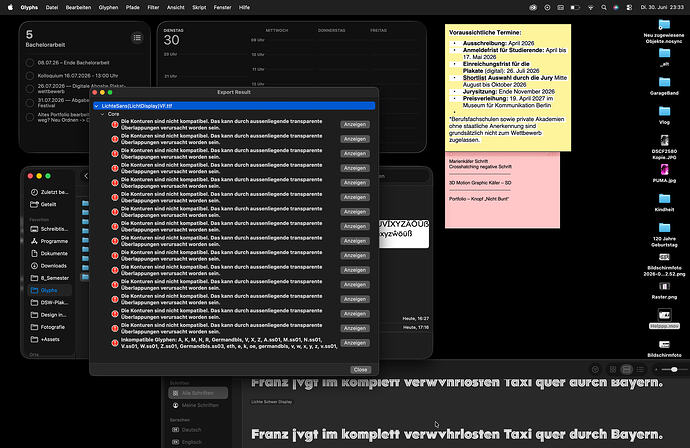
Task: Click Anzeigen for the last contour error
Action: click(x=355, y=328)
